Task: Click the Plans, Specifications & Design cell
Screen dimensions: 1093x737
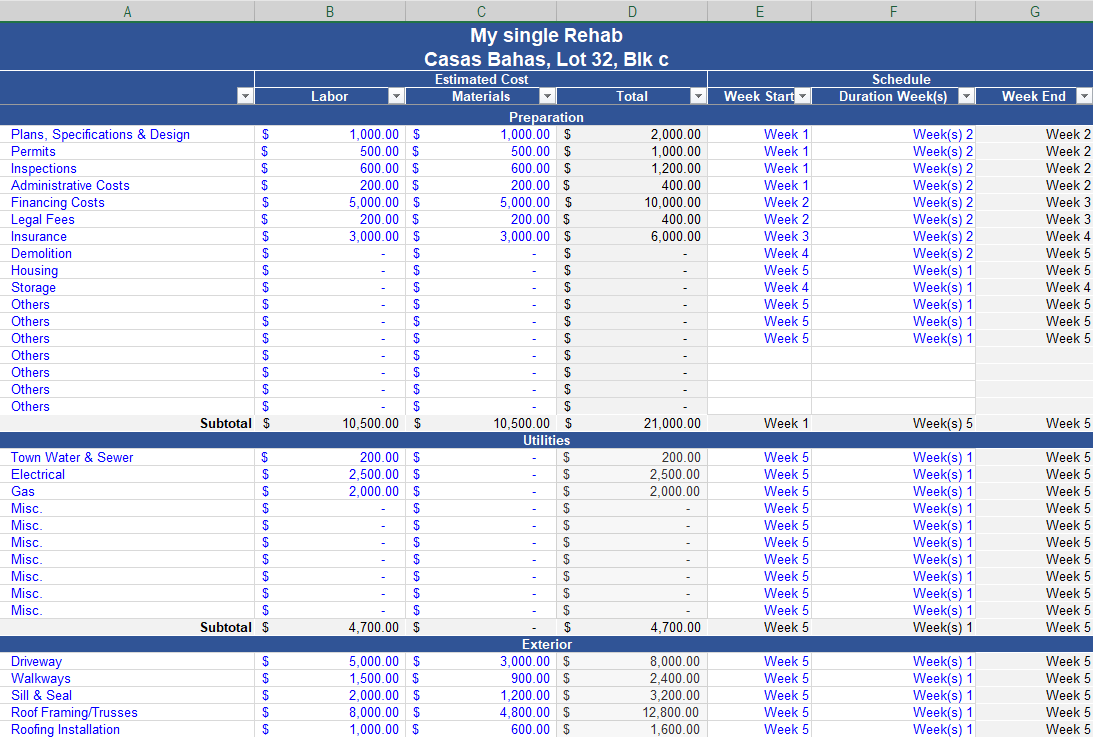Action: [x=100, y=134]
